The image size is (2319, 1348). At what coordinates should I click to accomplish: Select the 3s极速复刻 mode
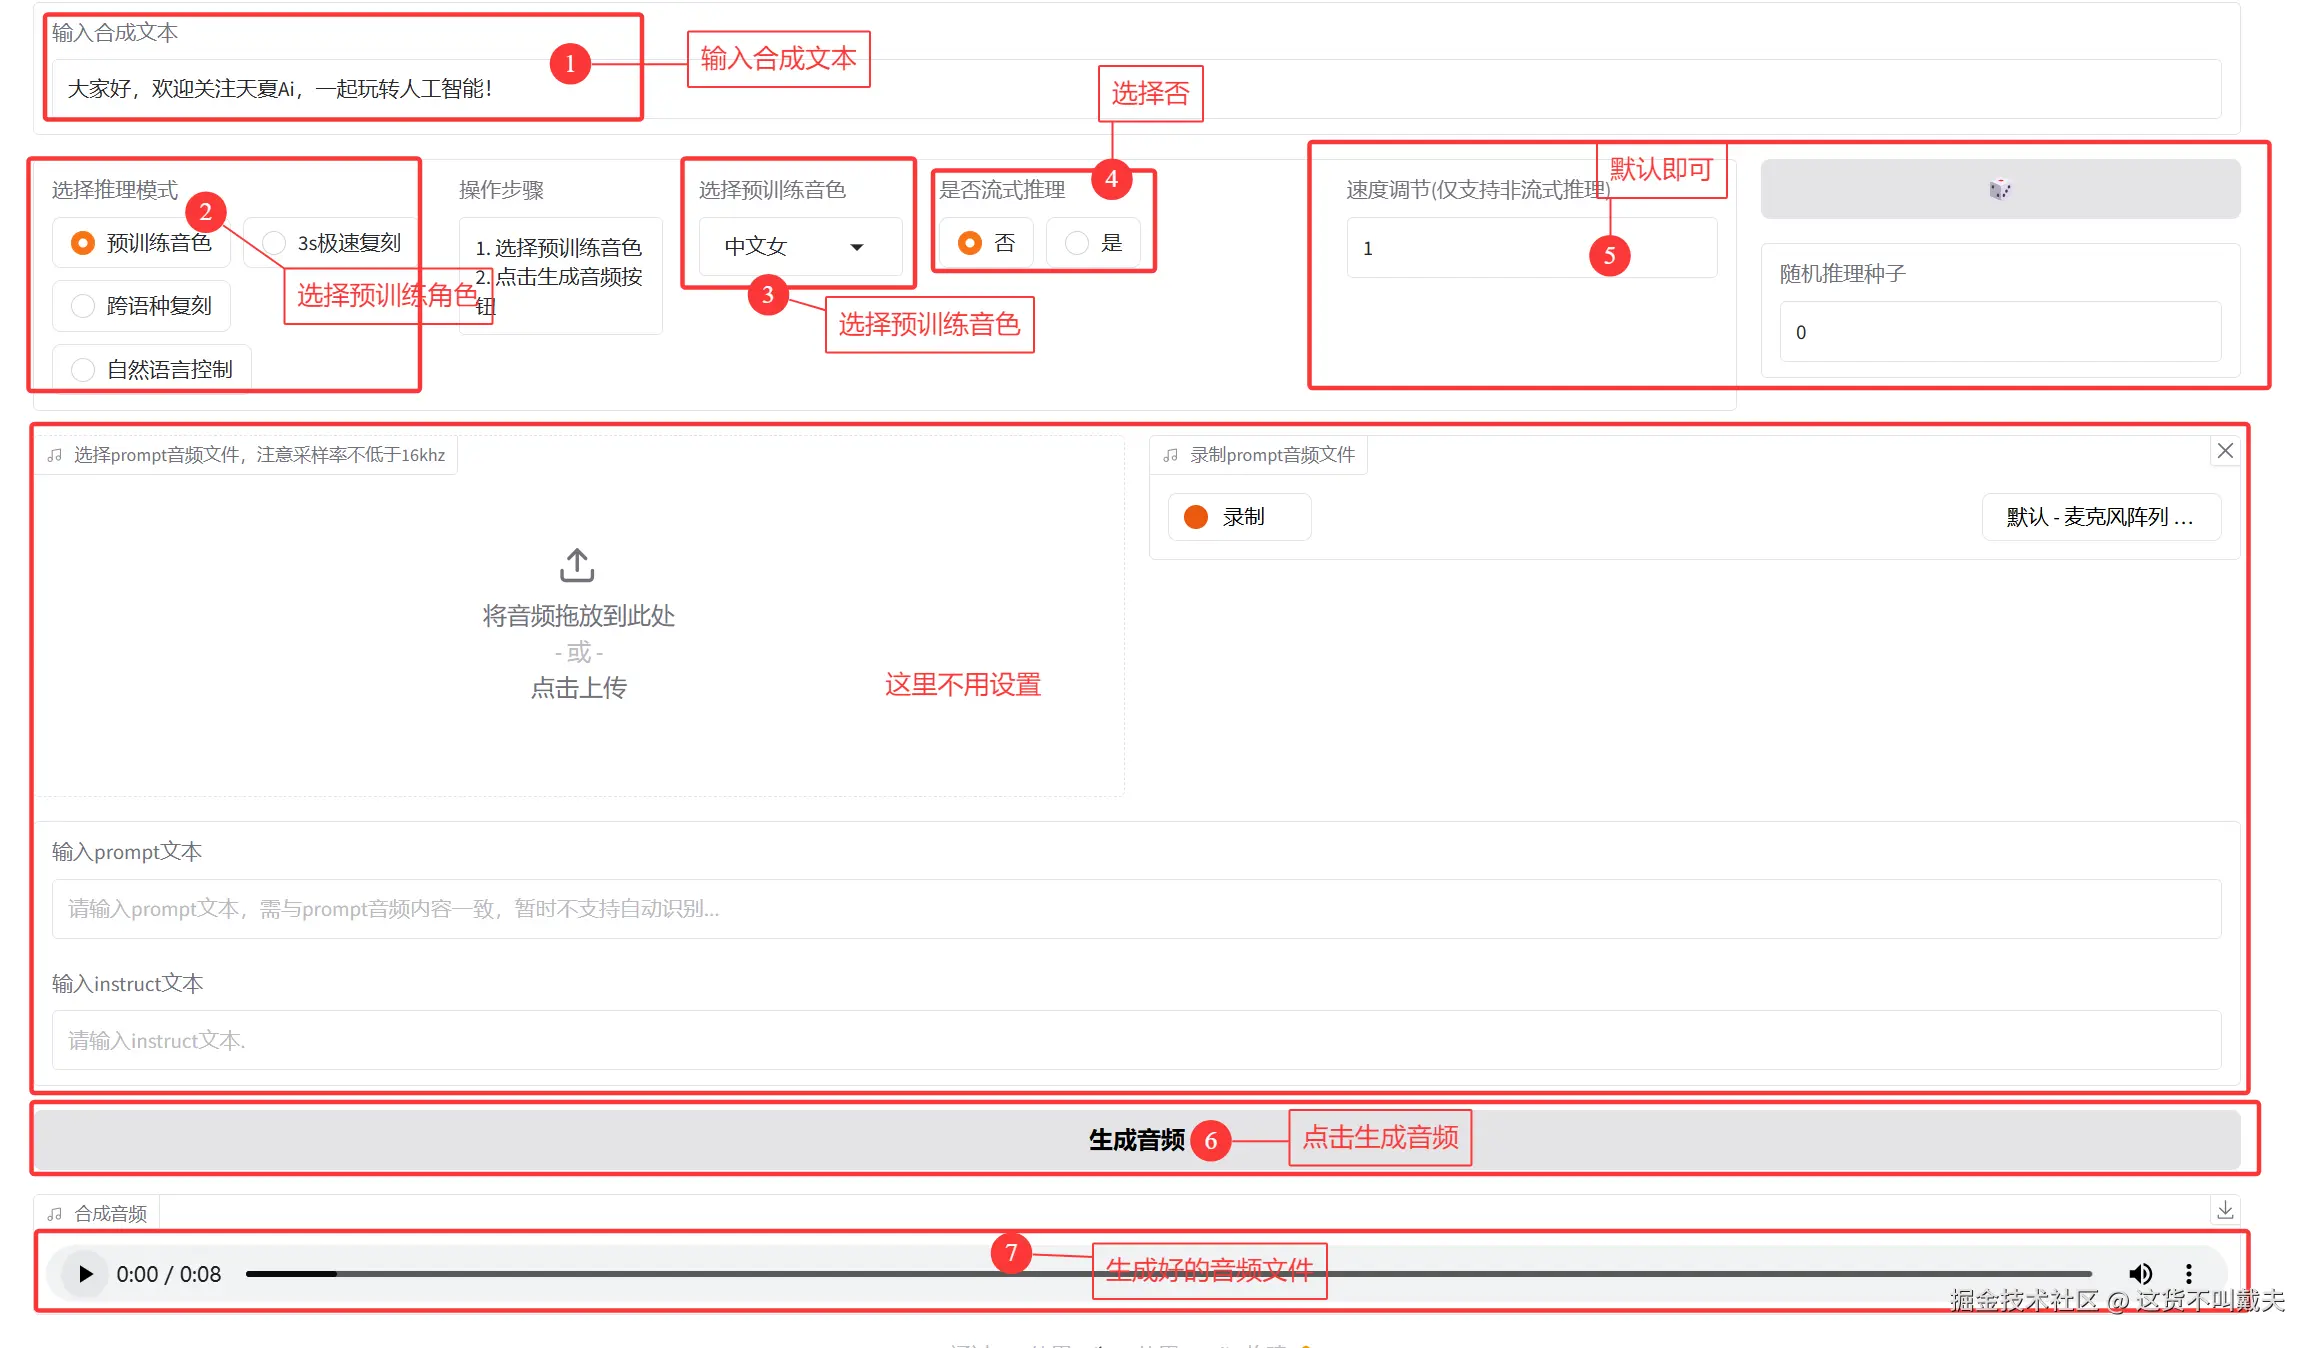275,243
